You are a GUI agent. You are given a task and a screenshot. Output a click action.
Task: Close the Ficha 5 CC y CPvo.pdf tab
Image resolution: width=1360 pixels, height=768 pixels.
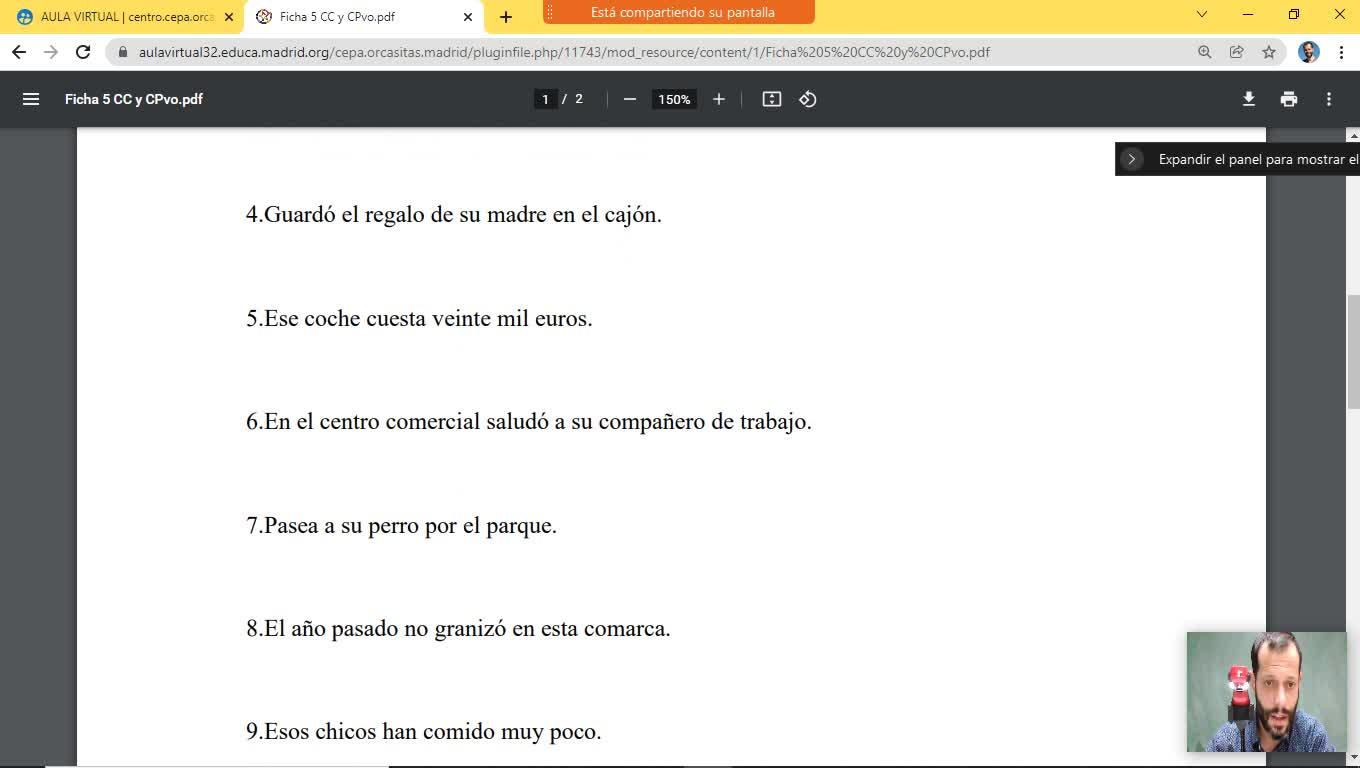pos(468,17)
